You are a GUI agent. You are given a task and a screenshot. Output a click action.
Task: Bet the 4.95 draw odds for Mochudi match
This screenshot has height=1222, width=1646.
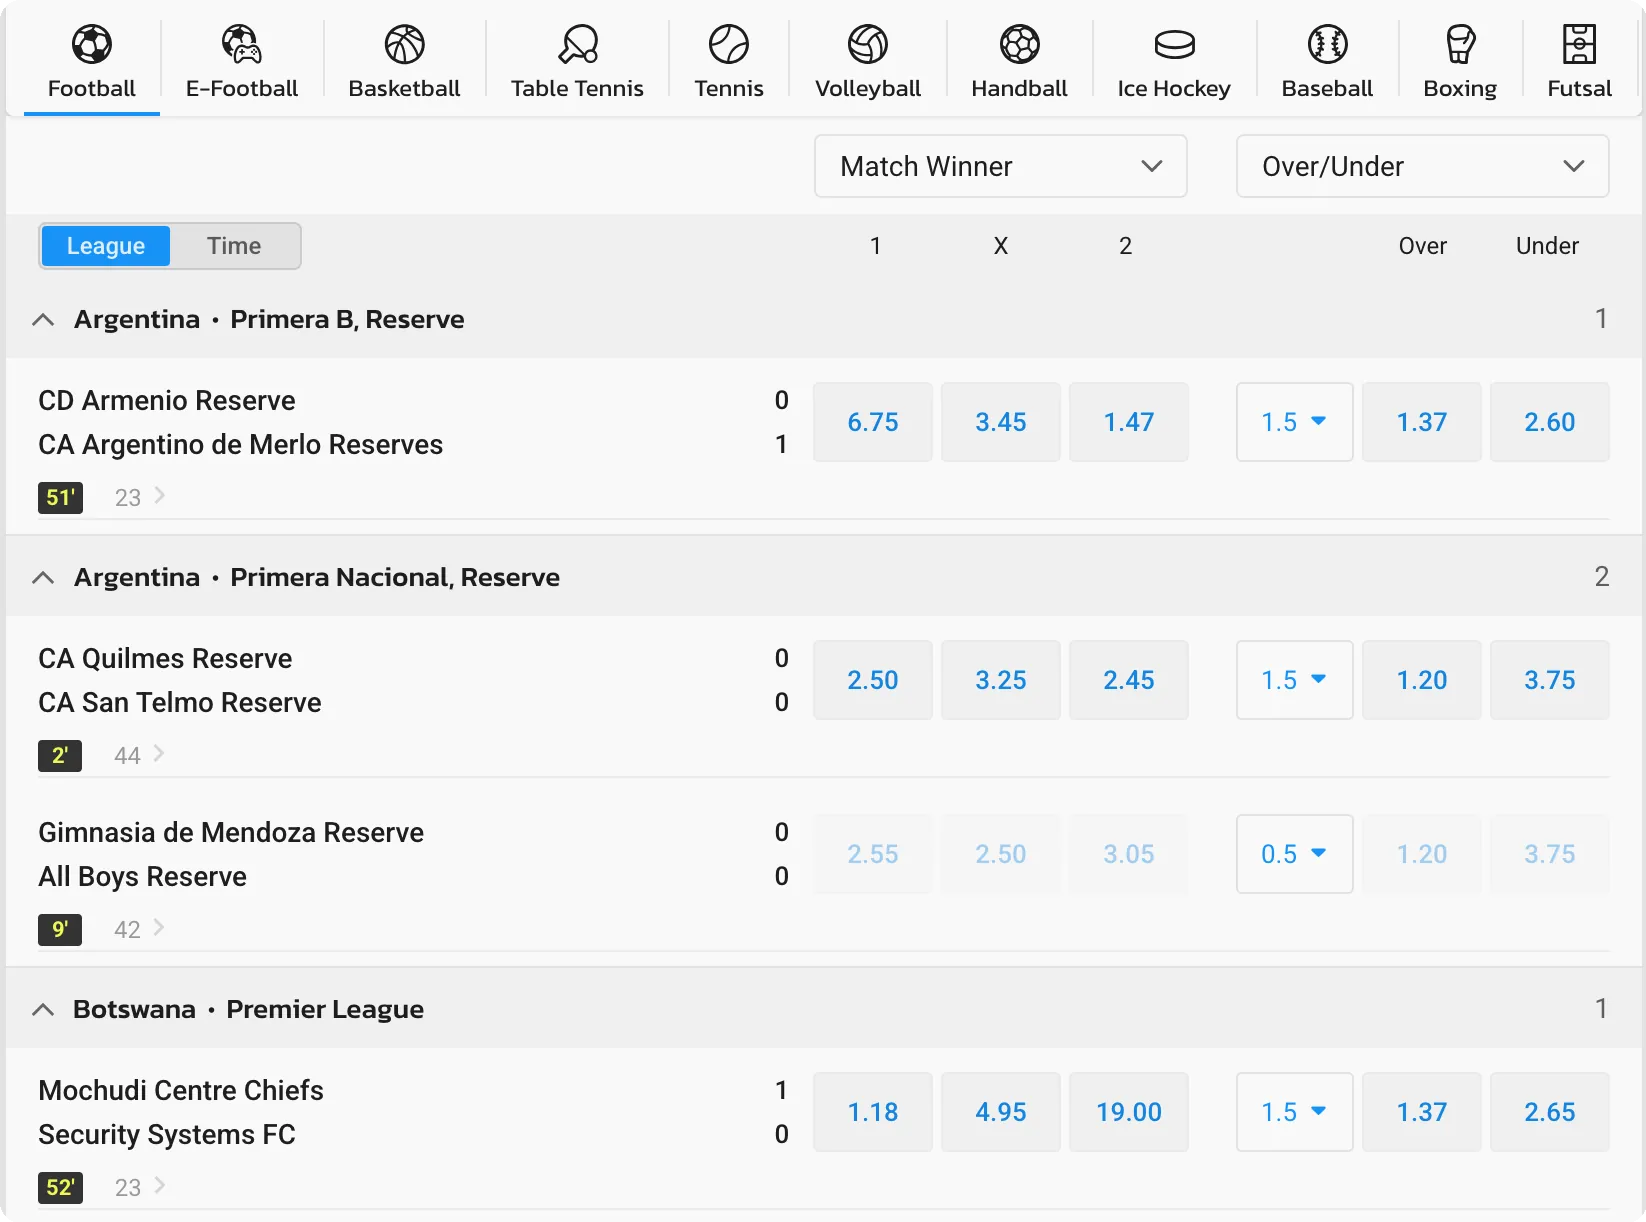point(1001,1112)
